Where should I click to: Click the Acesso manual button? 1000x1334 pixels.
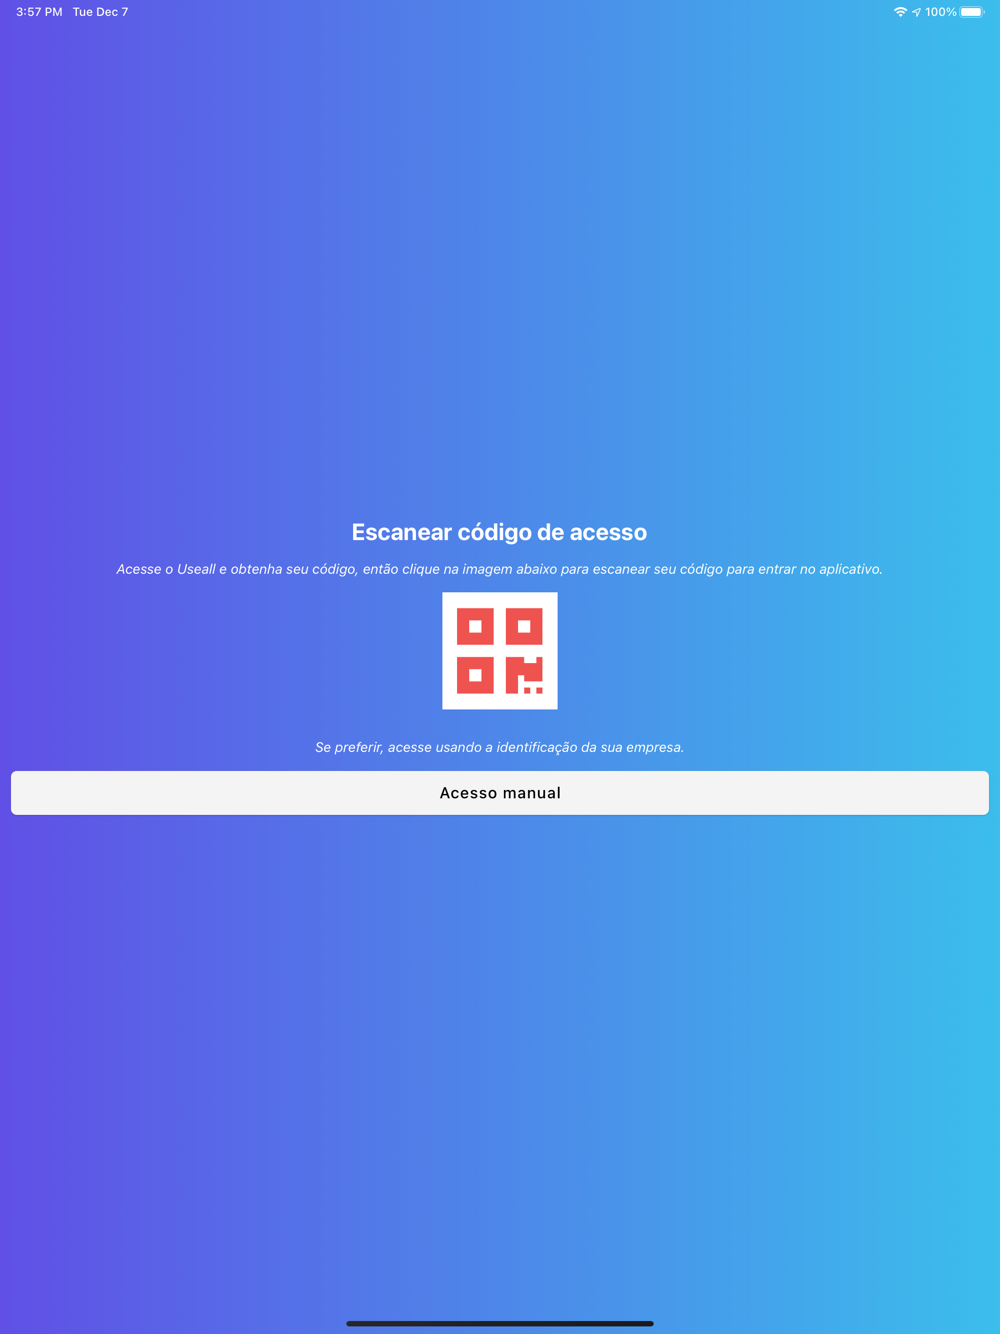(500, 793)
